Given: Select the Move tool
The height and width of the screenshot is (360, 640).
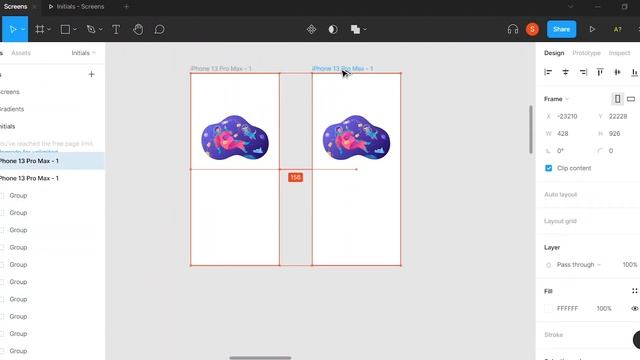Looking at the screenshot, I should 13,29.
